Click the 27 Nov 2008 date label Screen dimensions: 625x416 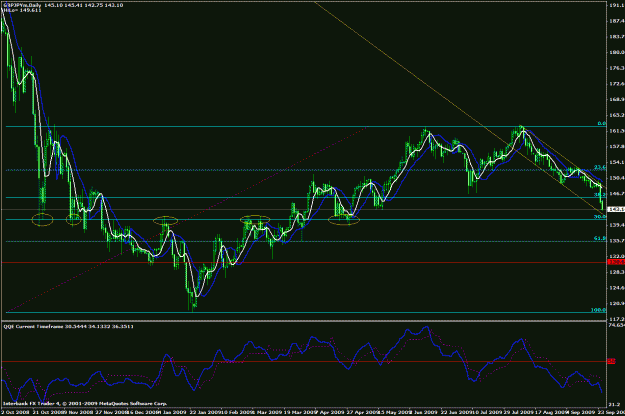tap(112, 413)
